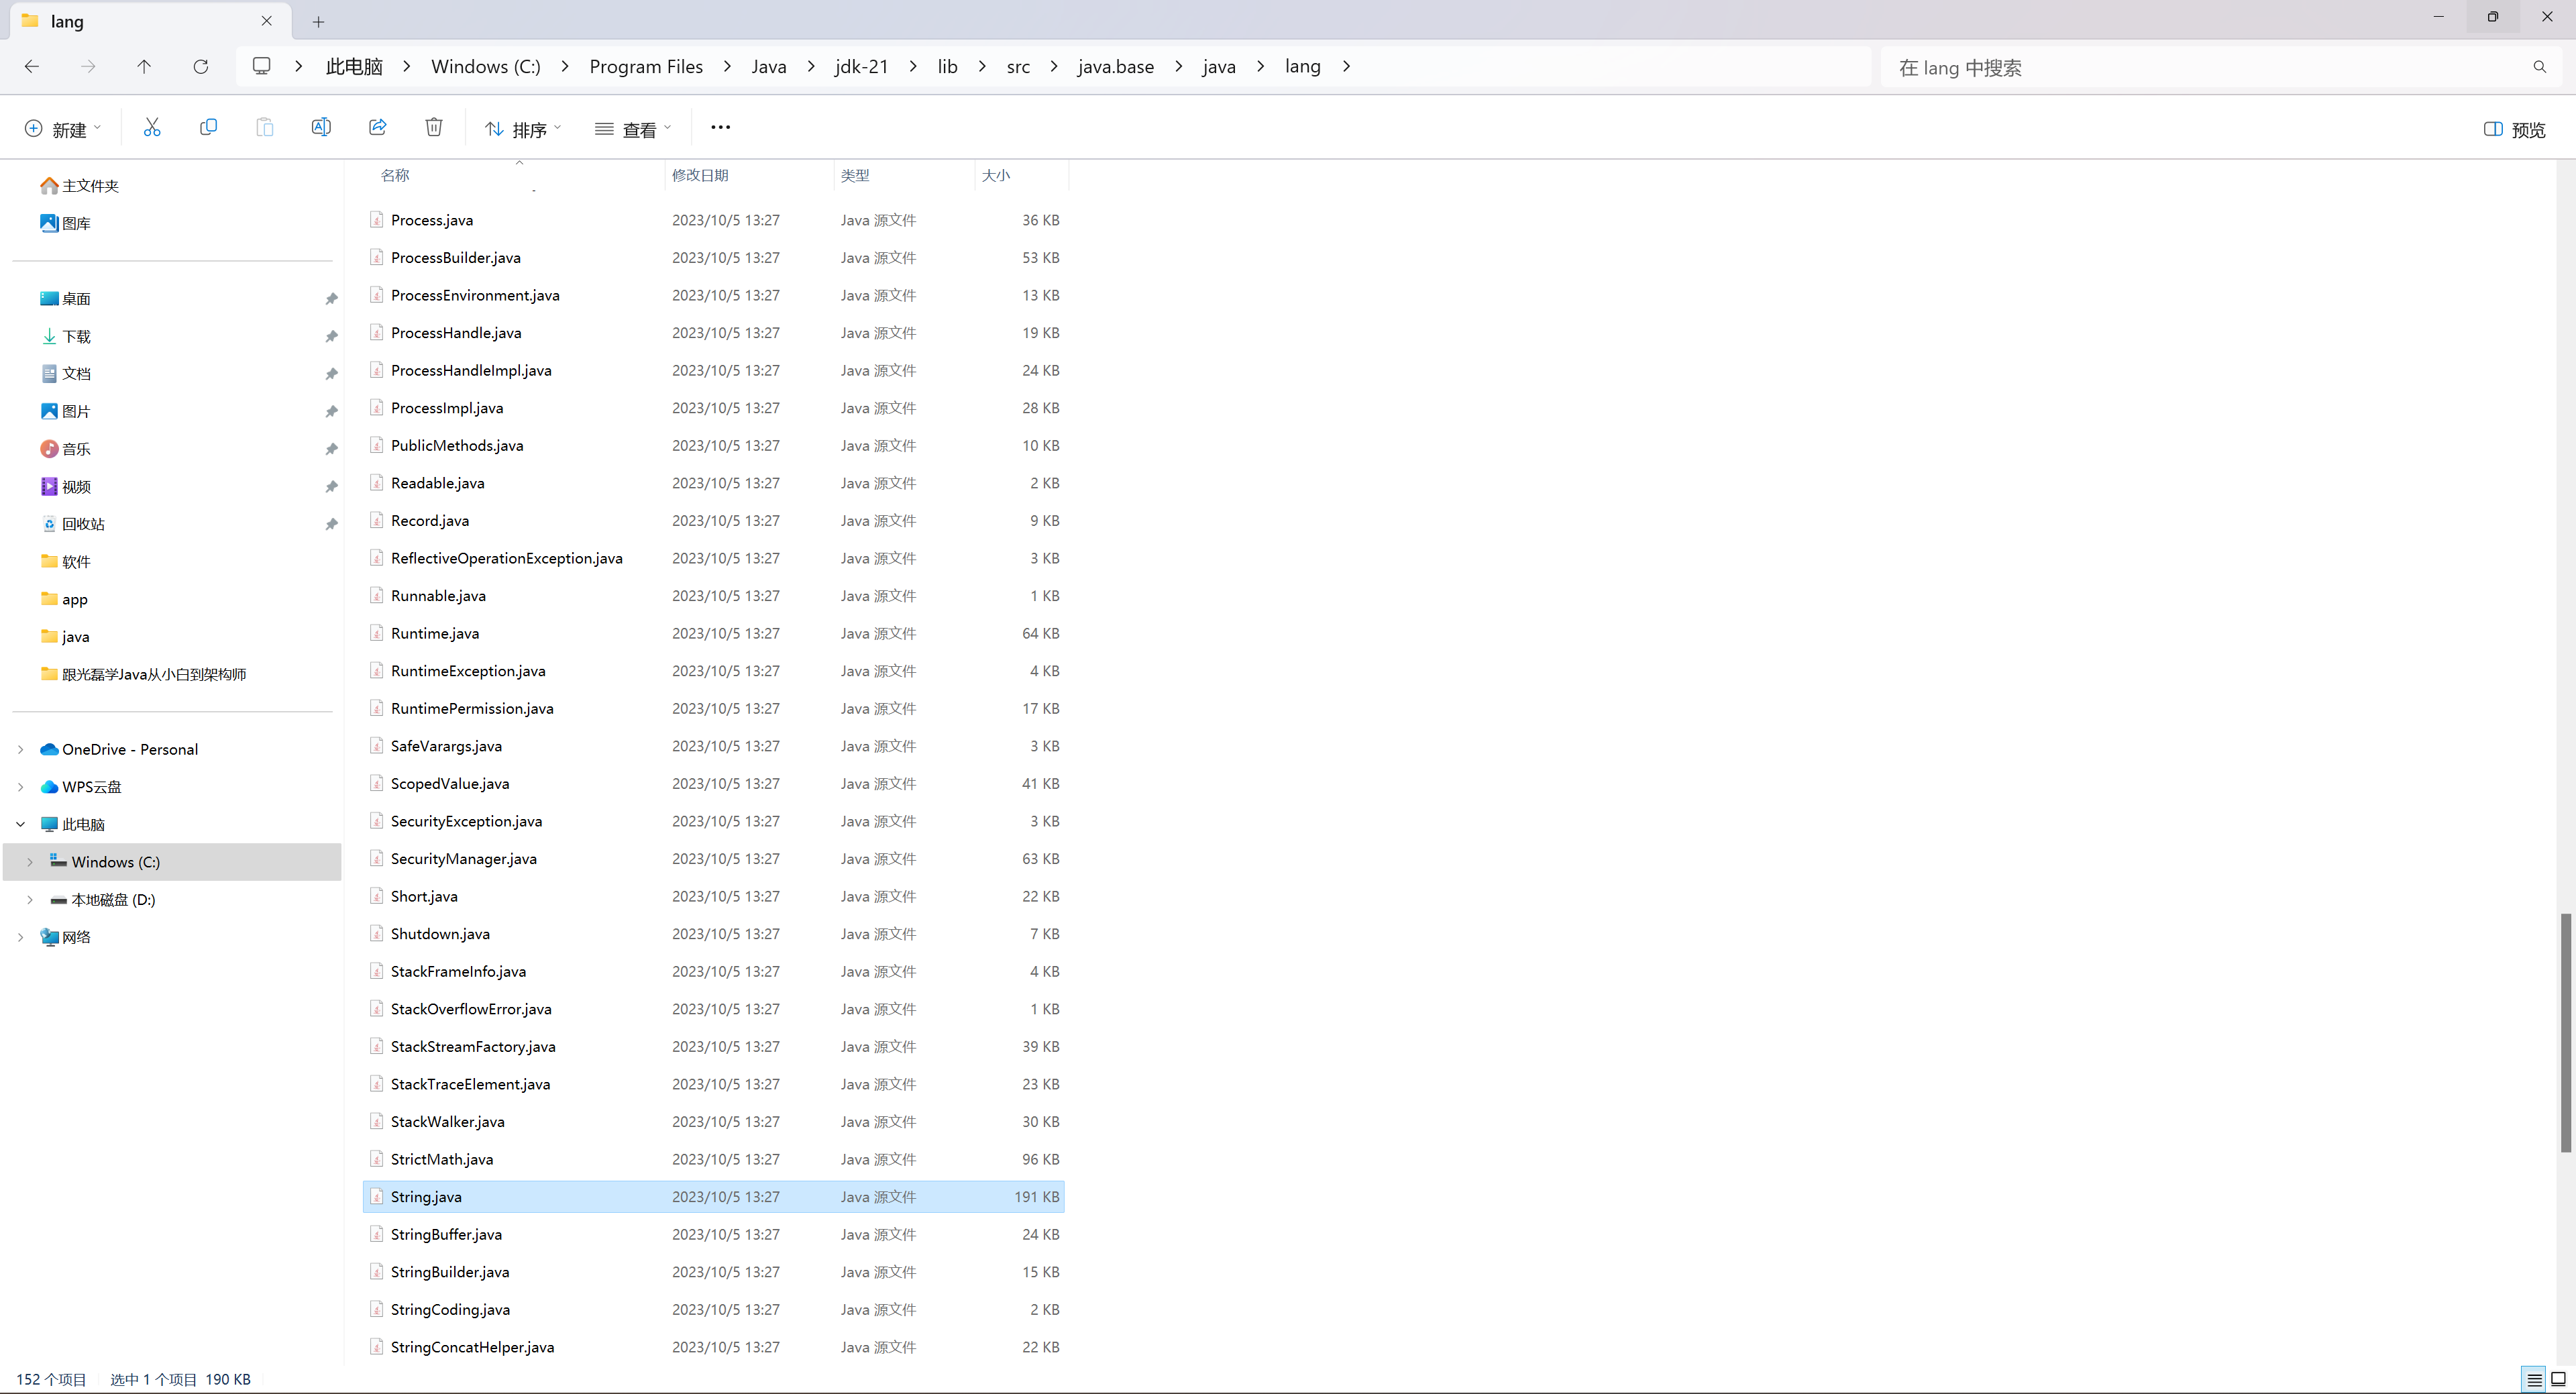Unpin 桌面 using its pin icon
This screenshot has height=1394, width=2576.
(x=331, y=299)
